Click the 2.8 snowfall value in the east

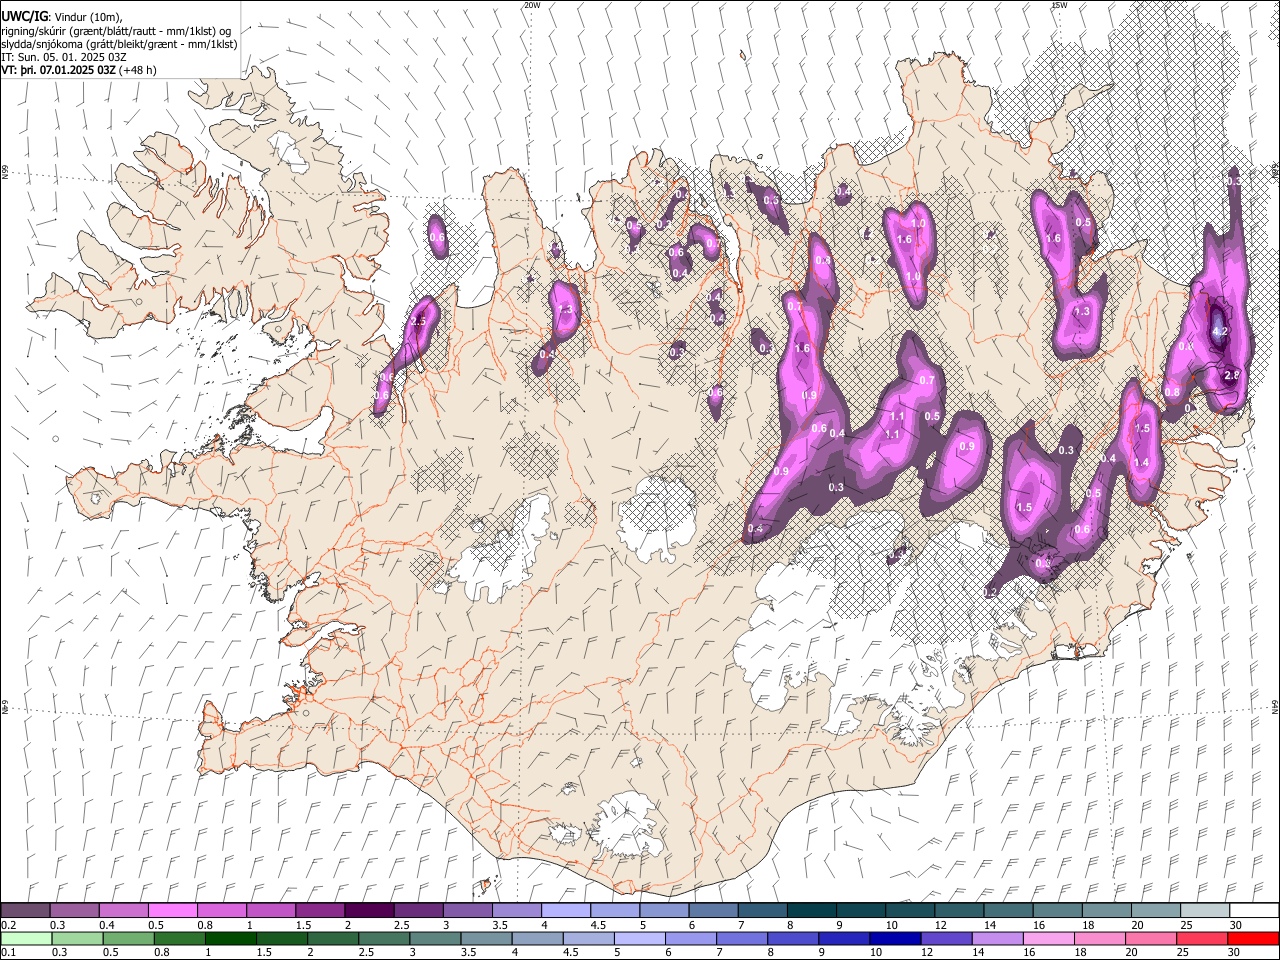(1232, 375)
